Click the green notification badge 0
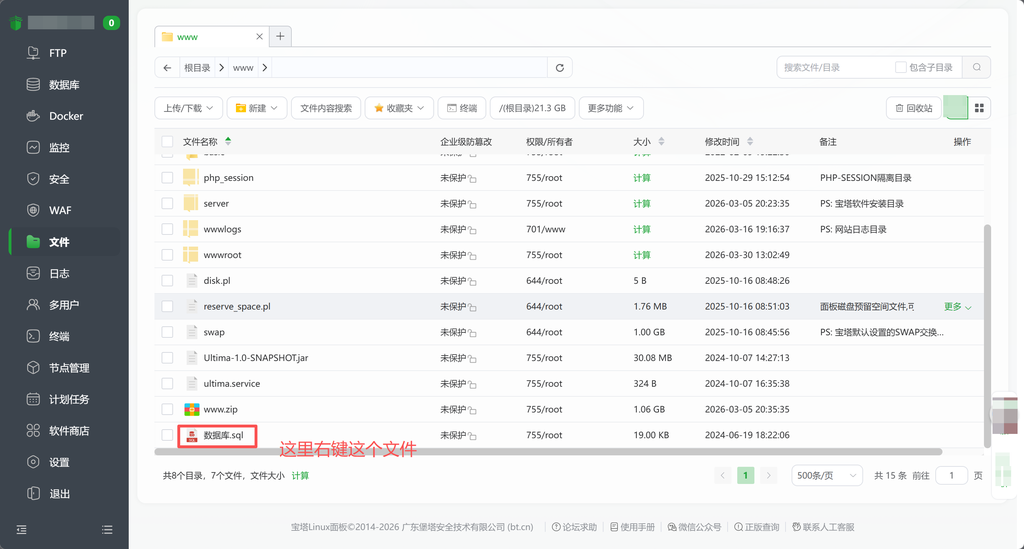Image resolution: width=1024 pixels, height=549 pixels. click(x=111, y=23)
